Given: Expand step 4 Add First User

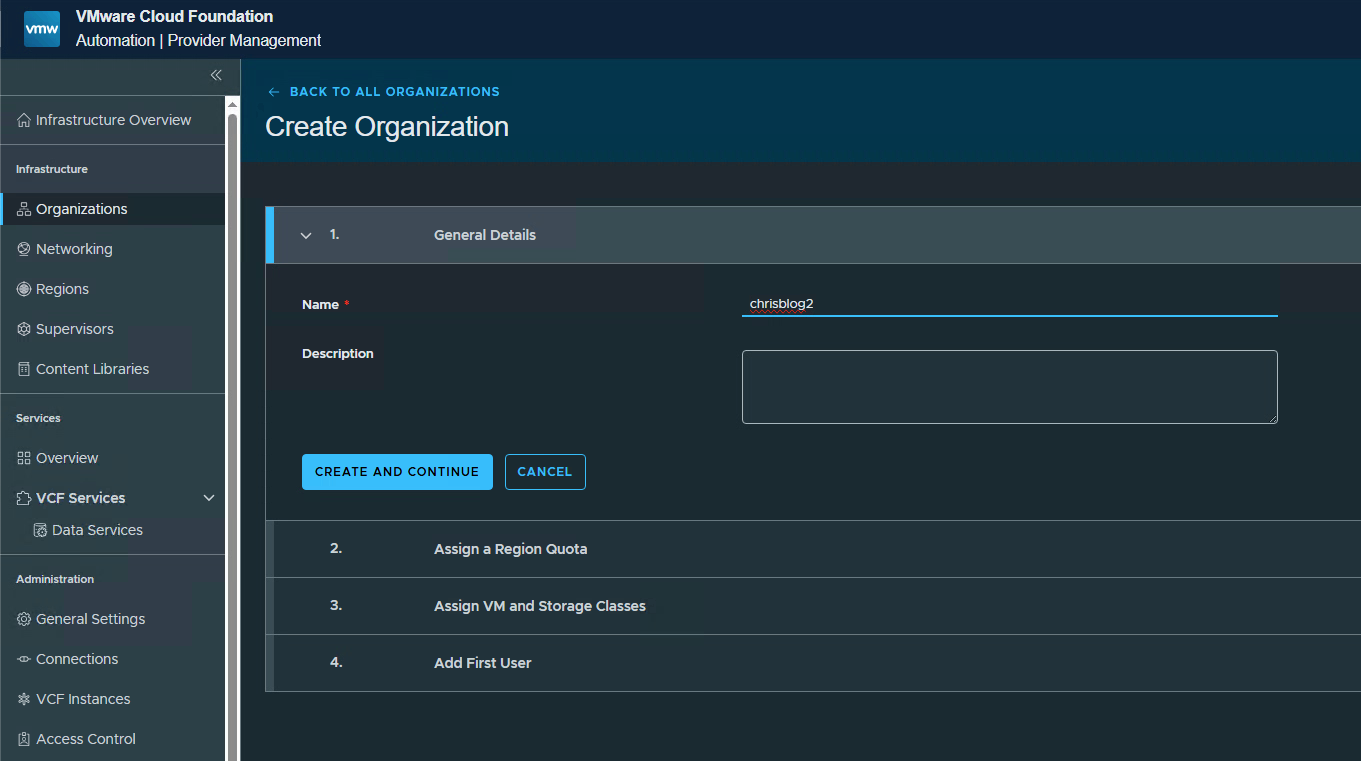Looking at the screenshot, I should [x=813, y=663].
